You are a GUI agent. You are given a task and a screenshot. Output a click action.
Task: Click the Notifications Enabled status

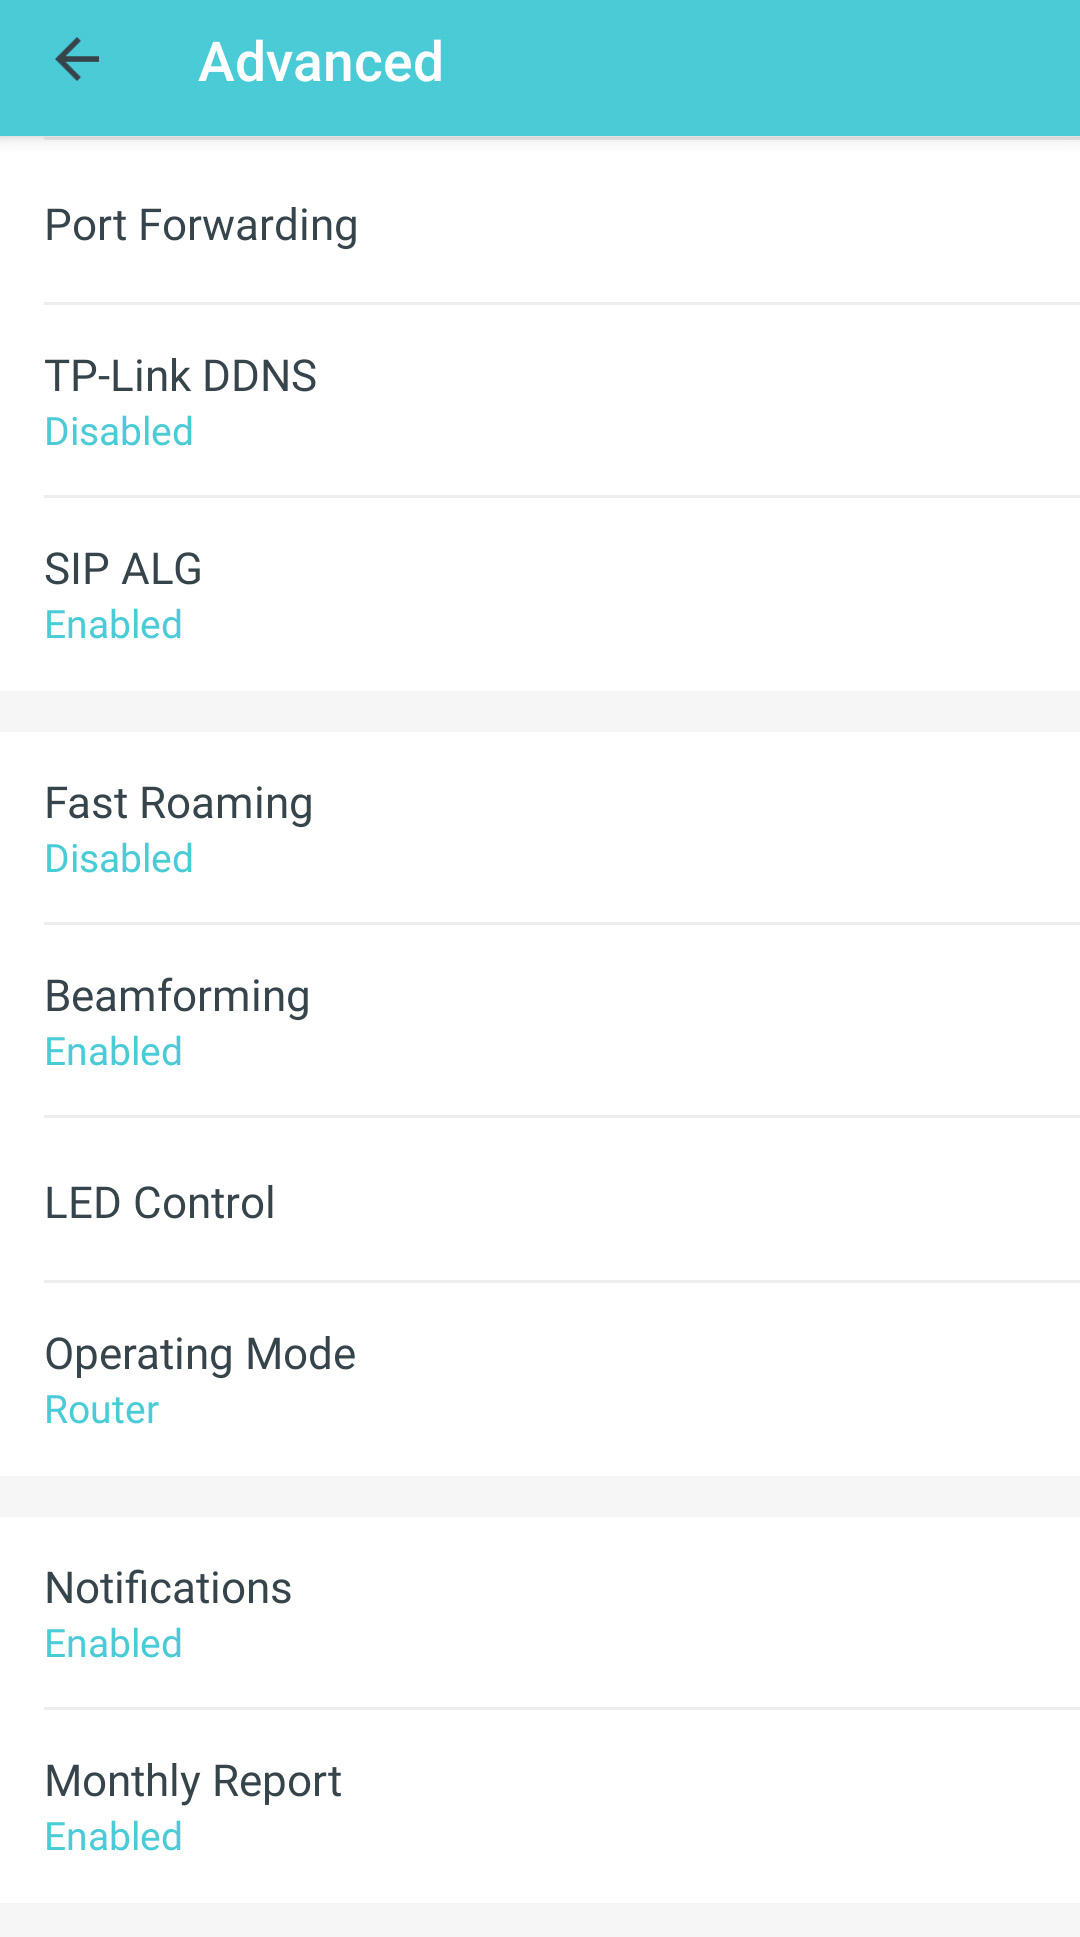point(114,1644)
